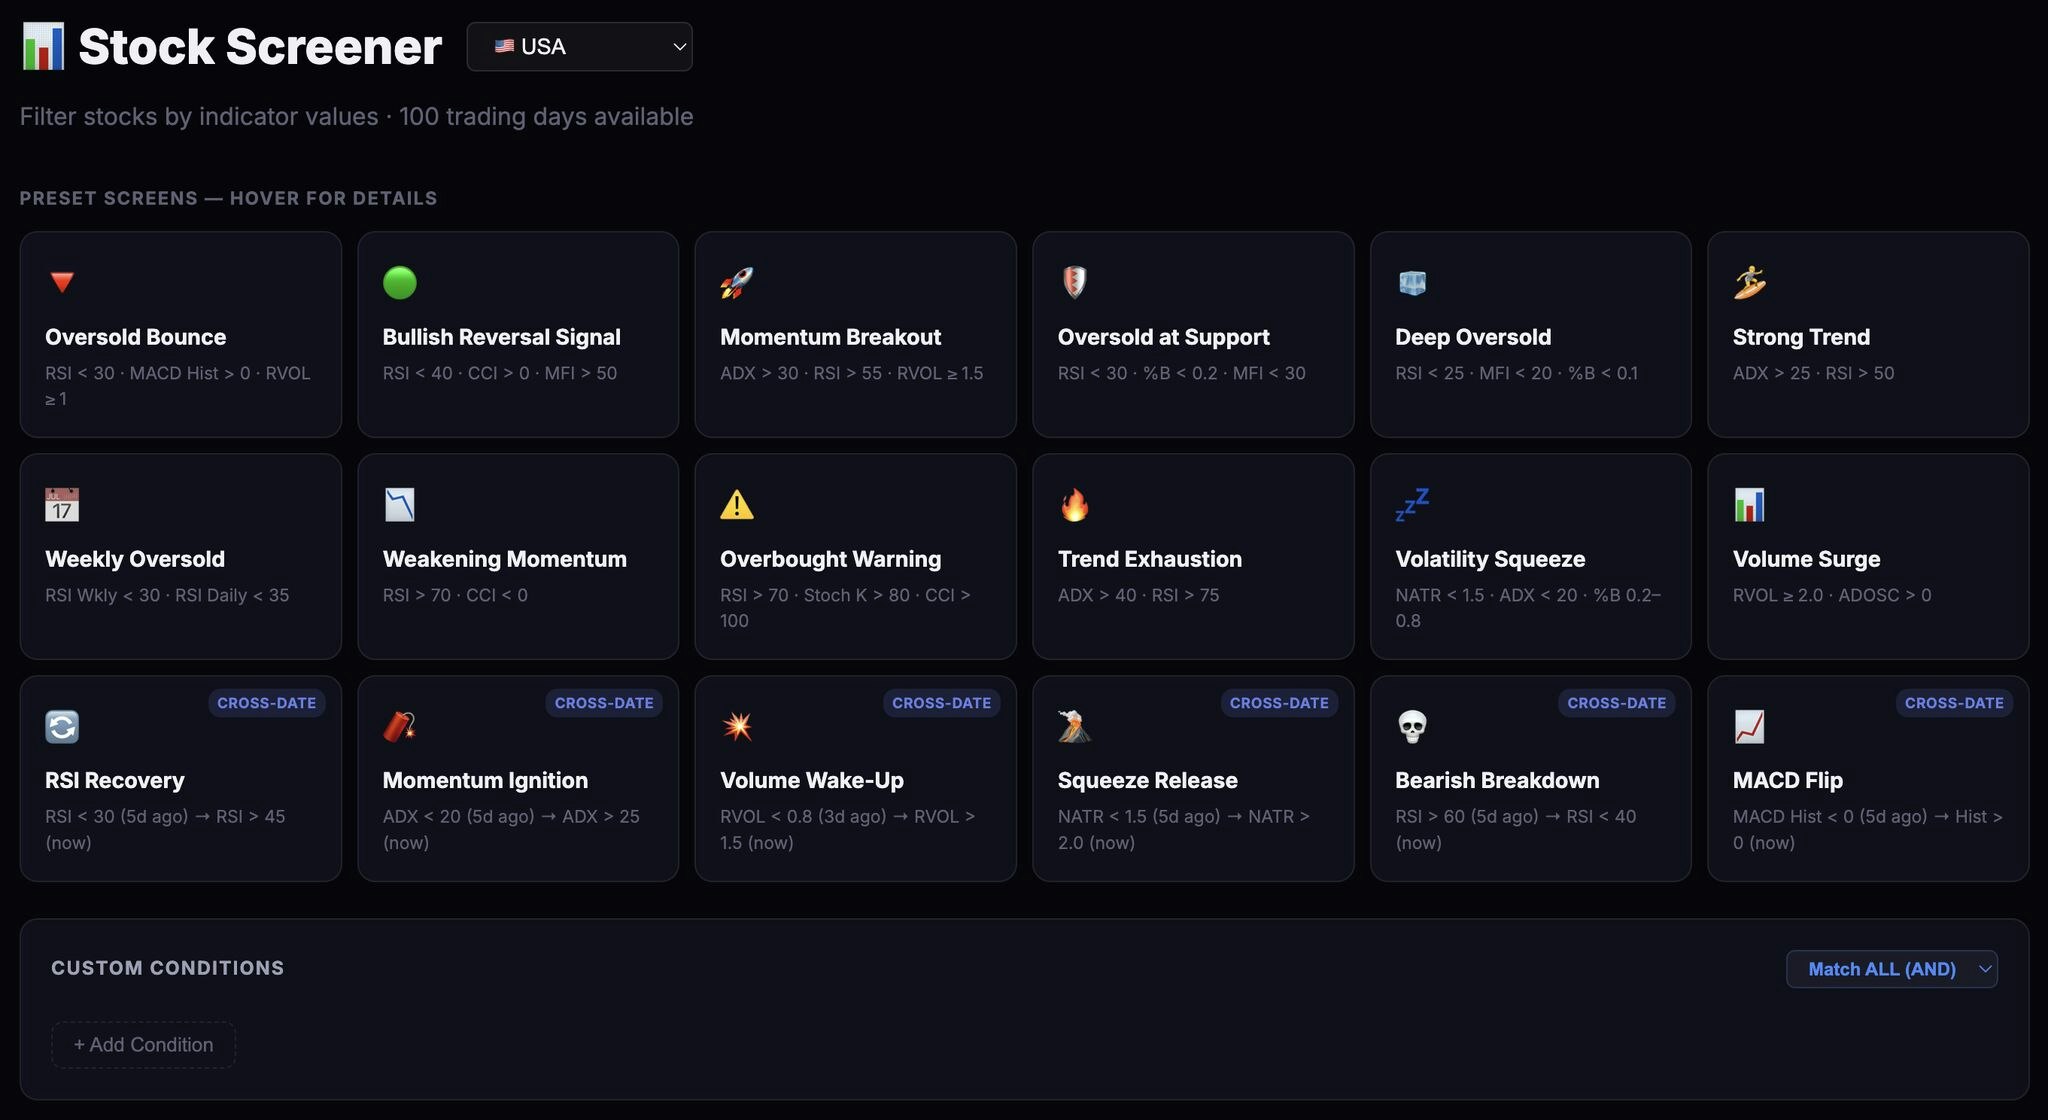This screenshot has height=1120, width=2048.
Task: Click the 'PRESET SCREENS — HOVER FOR DETAILS' heading
Action: (228, 198)
